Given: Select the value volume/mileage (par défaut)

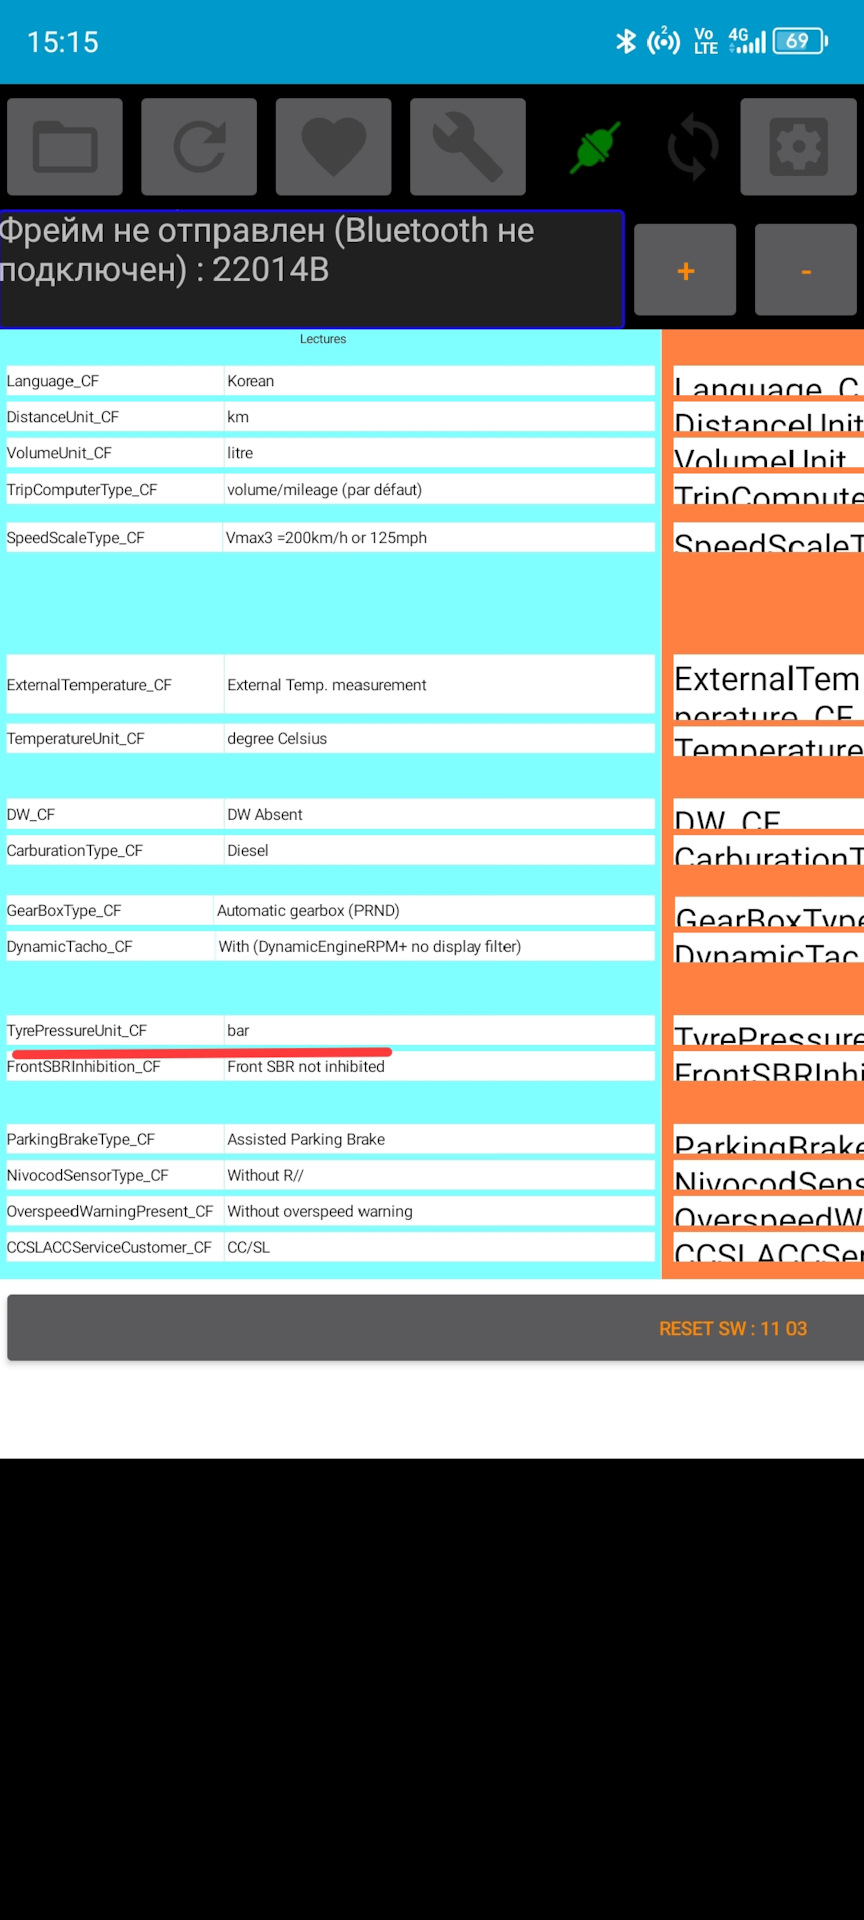Looking at the screenshot, I should point(324,490).
